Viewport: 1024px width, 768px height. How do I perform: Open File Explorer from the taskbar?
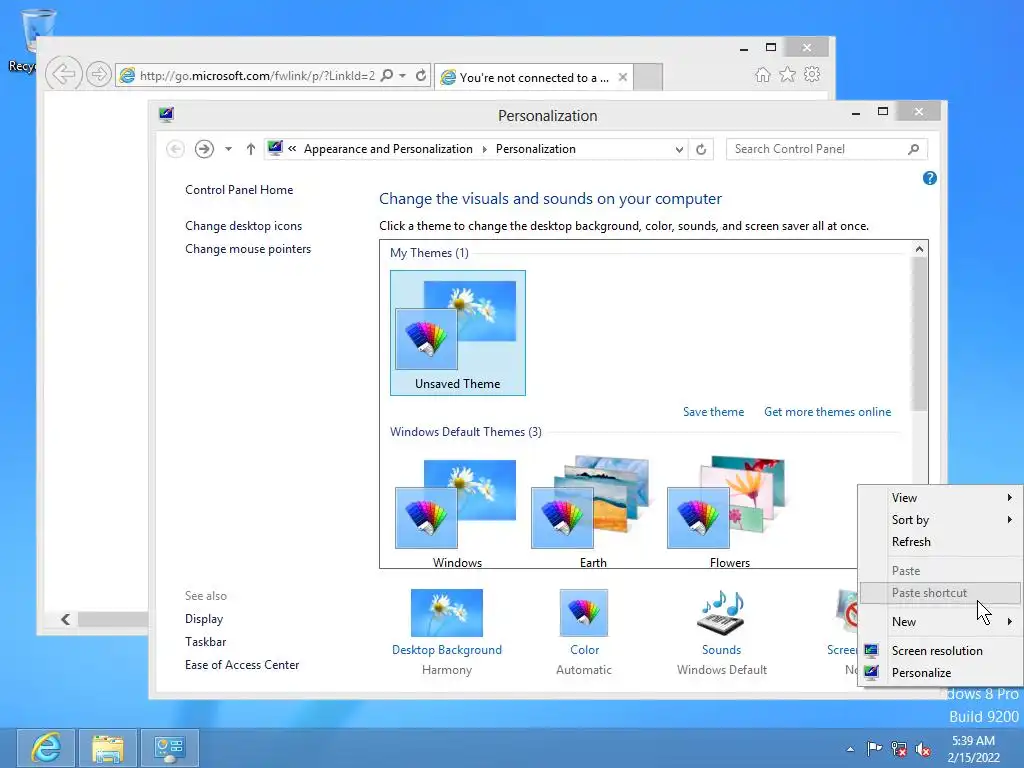coord(108,748)
